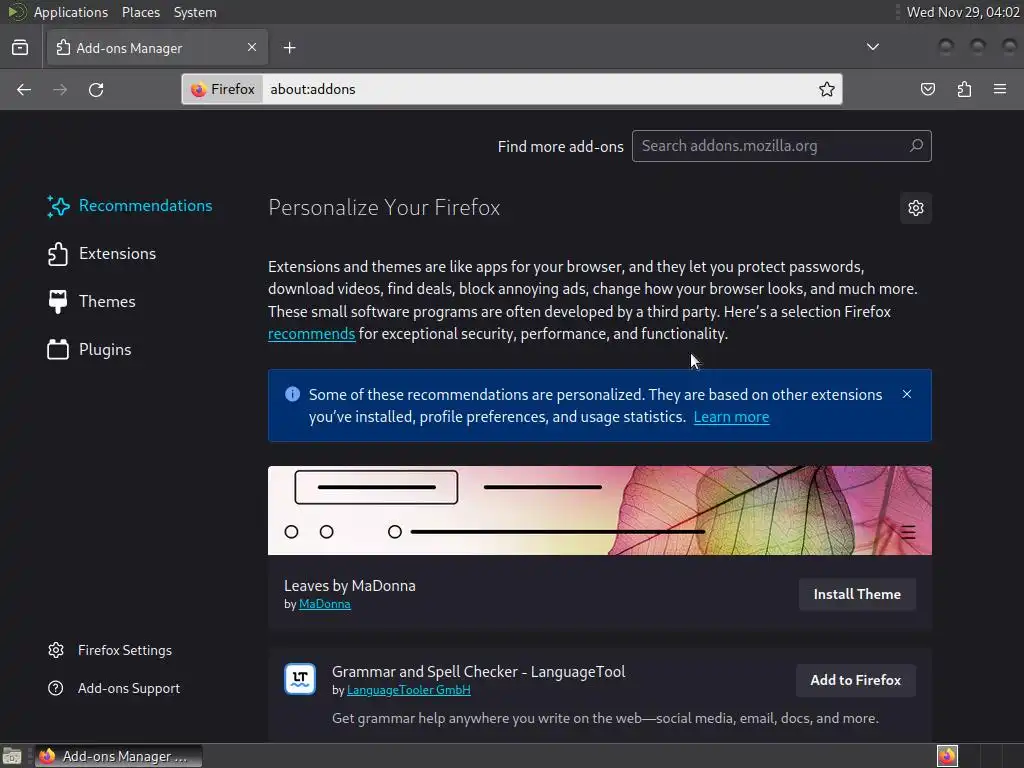Open the Tools for all add-ons gear
Viewport: 1024px width, 768px height.
pos(916,208)
